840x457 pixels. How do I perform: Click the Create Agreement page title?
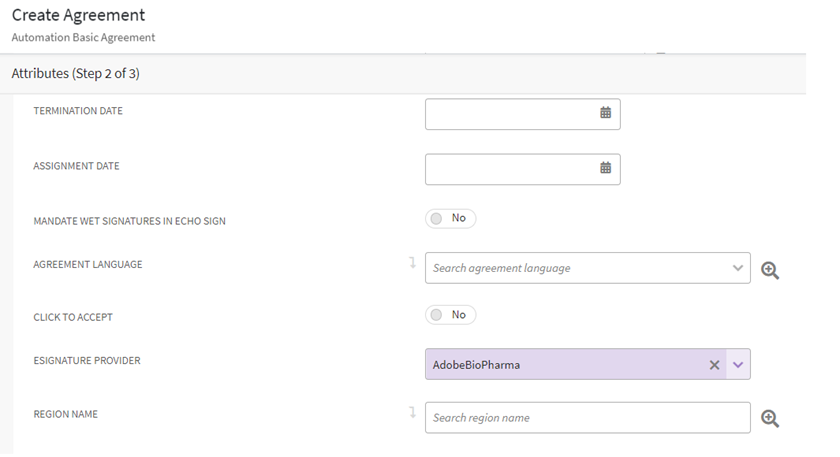tap(78, 16)
